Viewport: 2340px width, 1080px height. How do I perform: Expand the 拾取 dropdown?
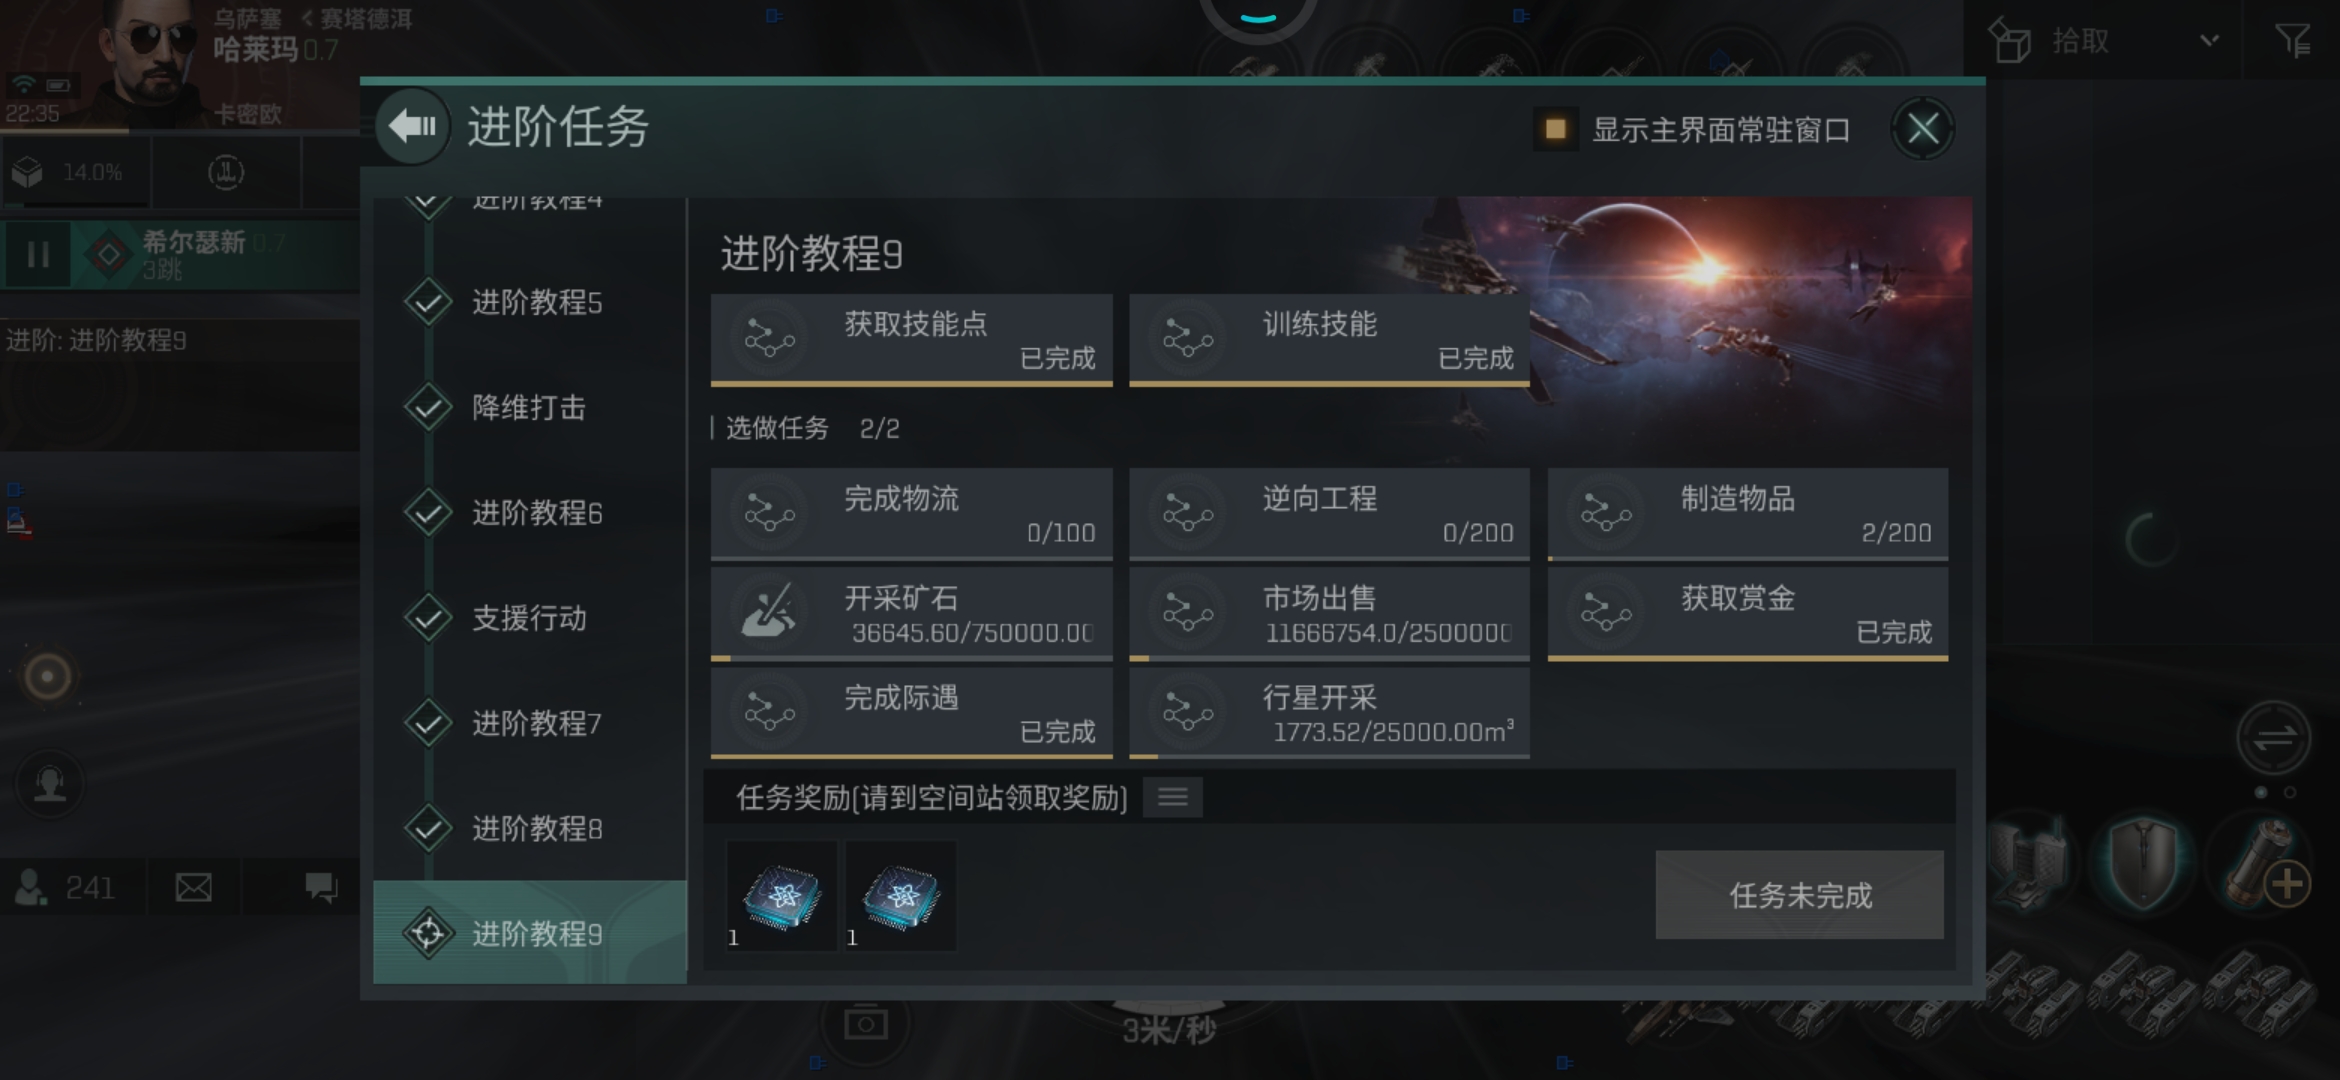(x=2209, y=41)
